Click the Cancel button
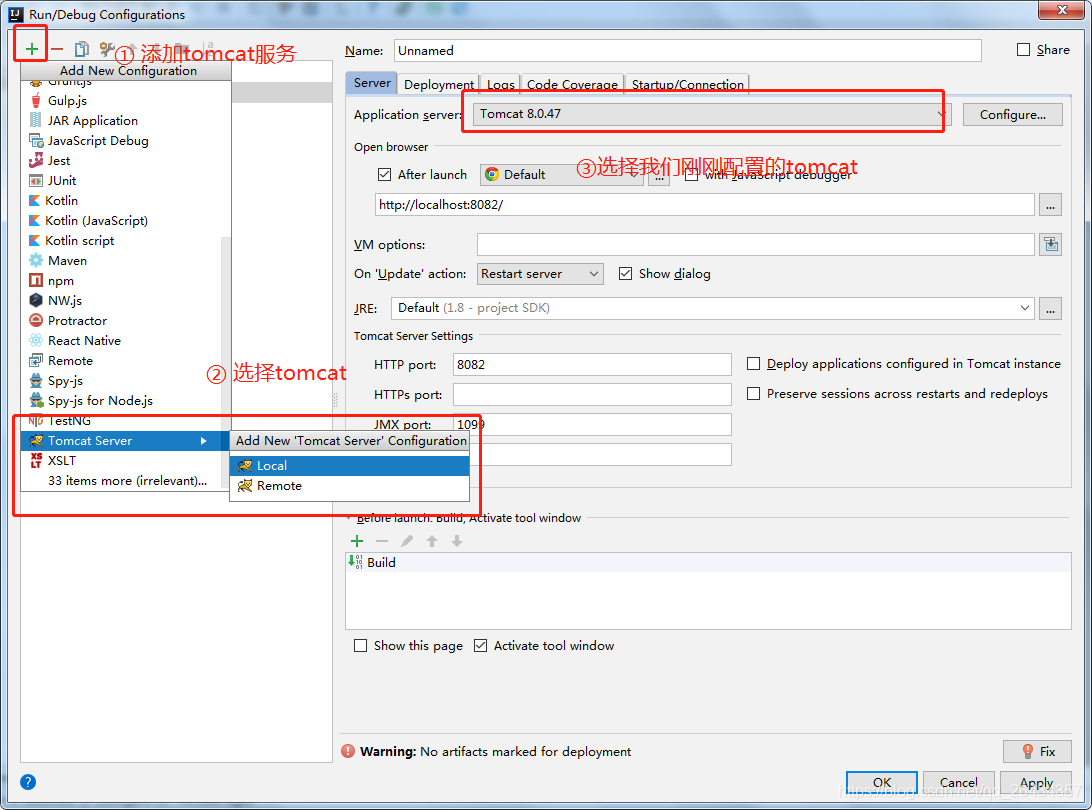 pyautogui.click(x=958, y=782)
